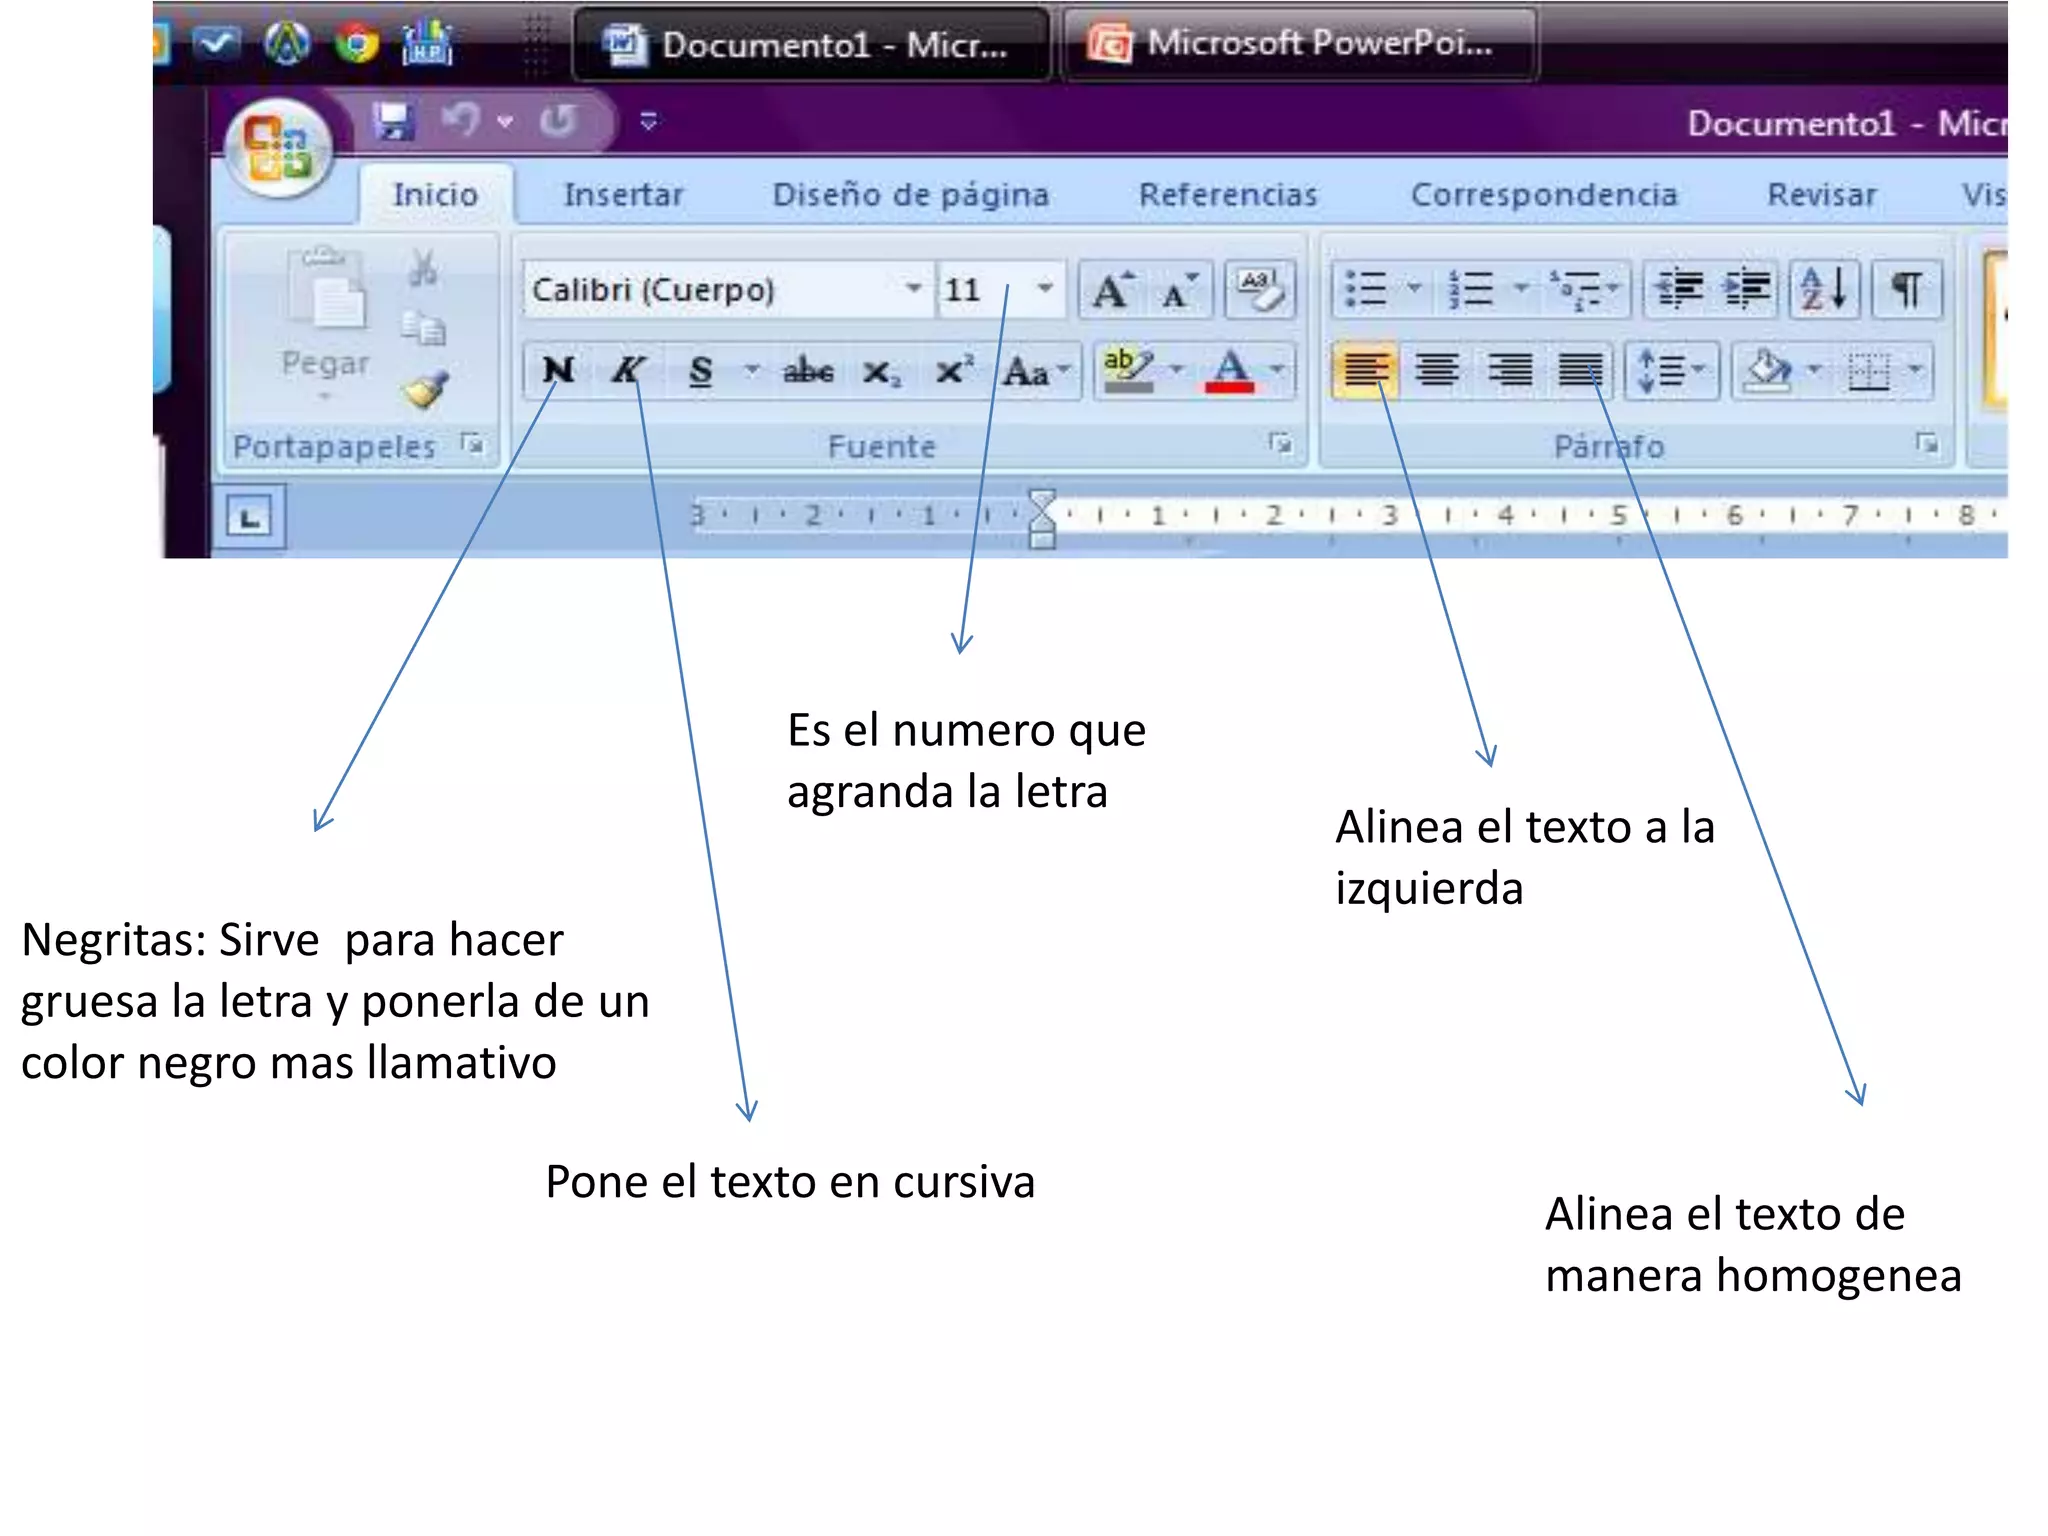Image resolution: width=2048 pixels, height=1536 pixels.
Task: Switch to the Insertar tab
Action: pyautogui.click(x=623, y=194)
